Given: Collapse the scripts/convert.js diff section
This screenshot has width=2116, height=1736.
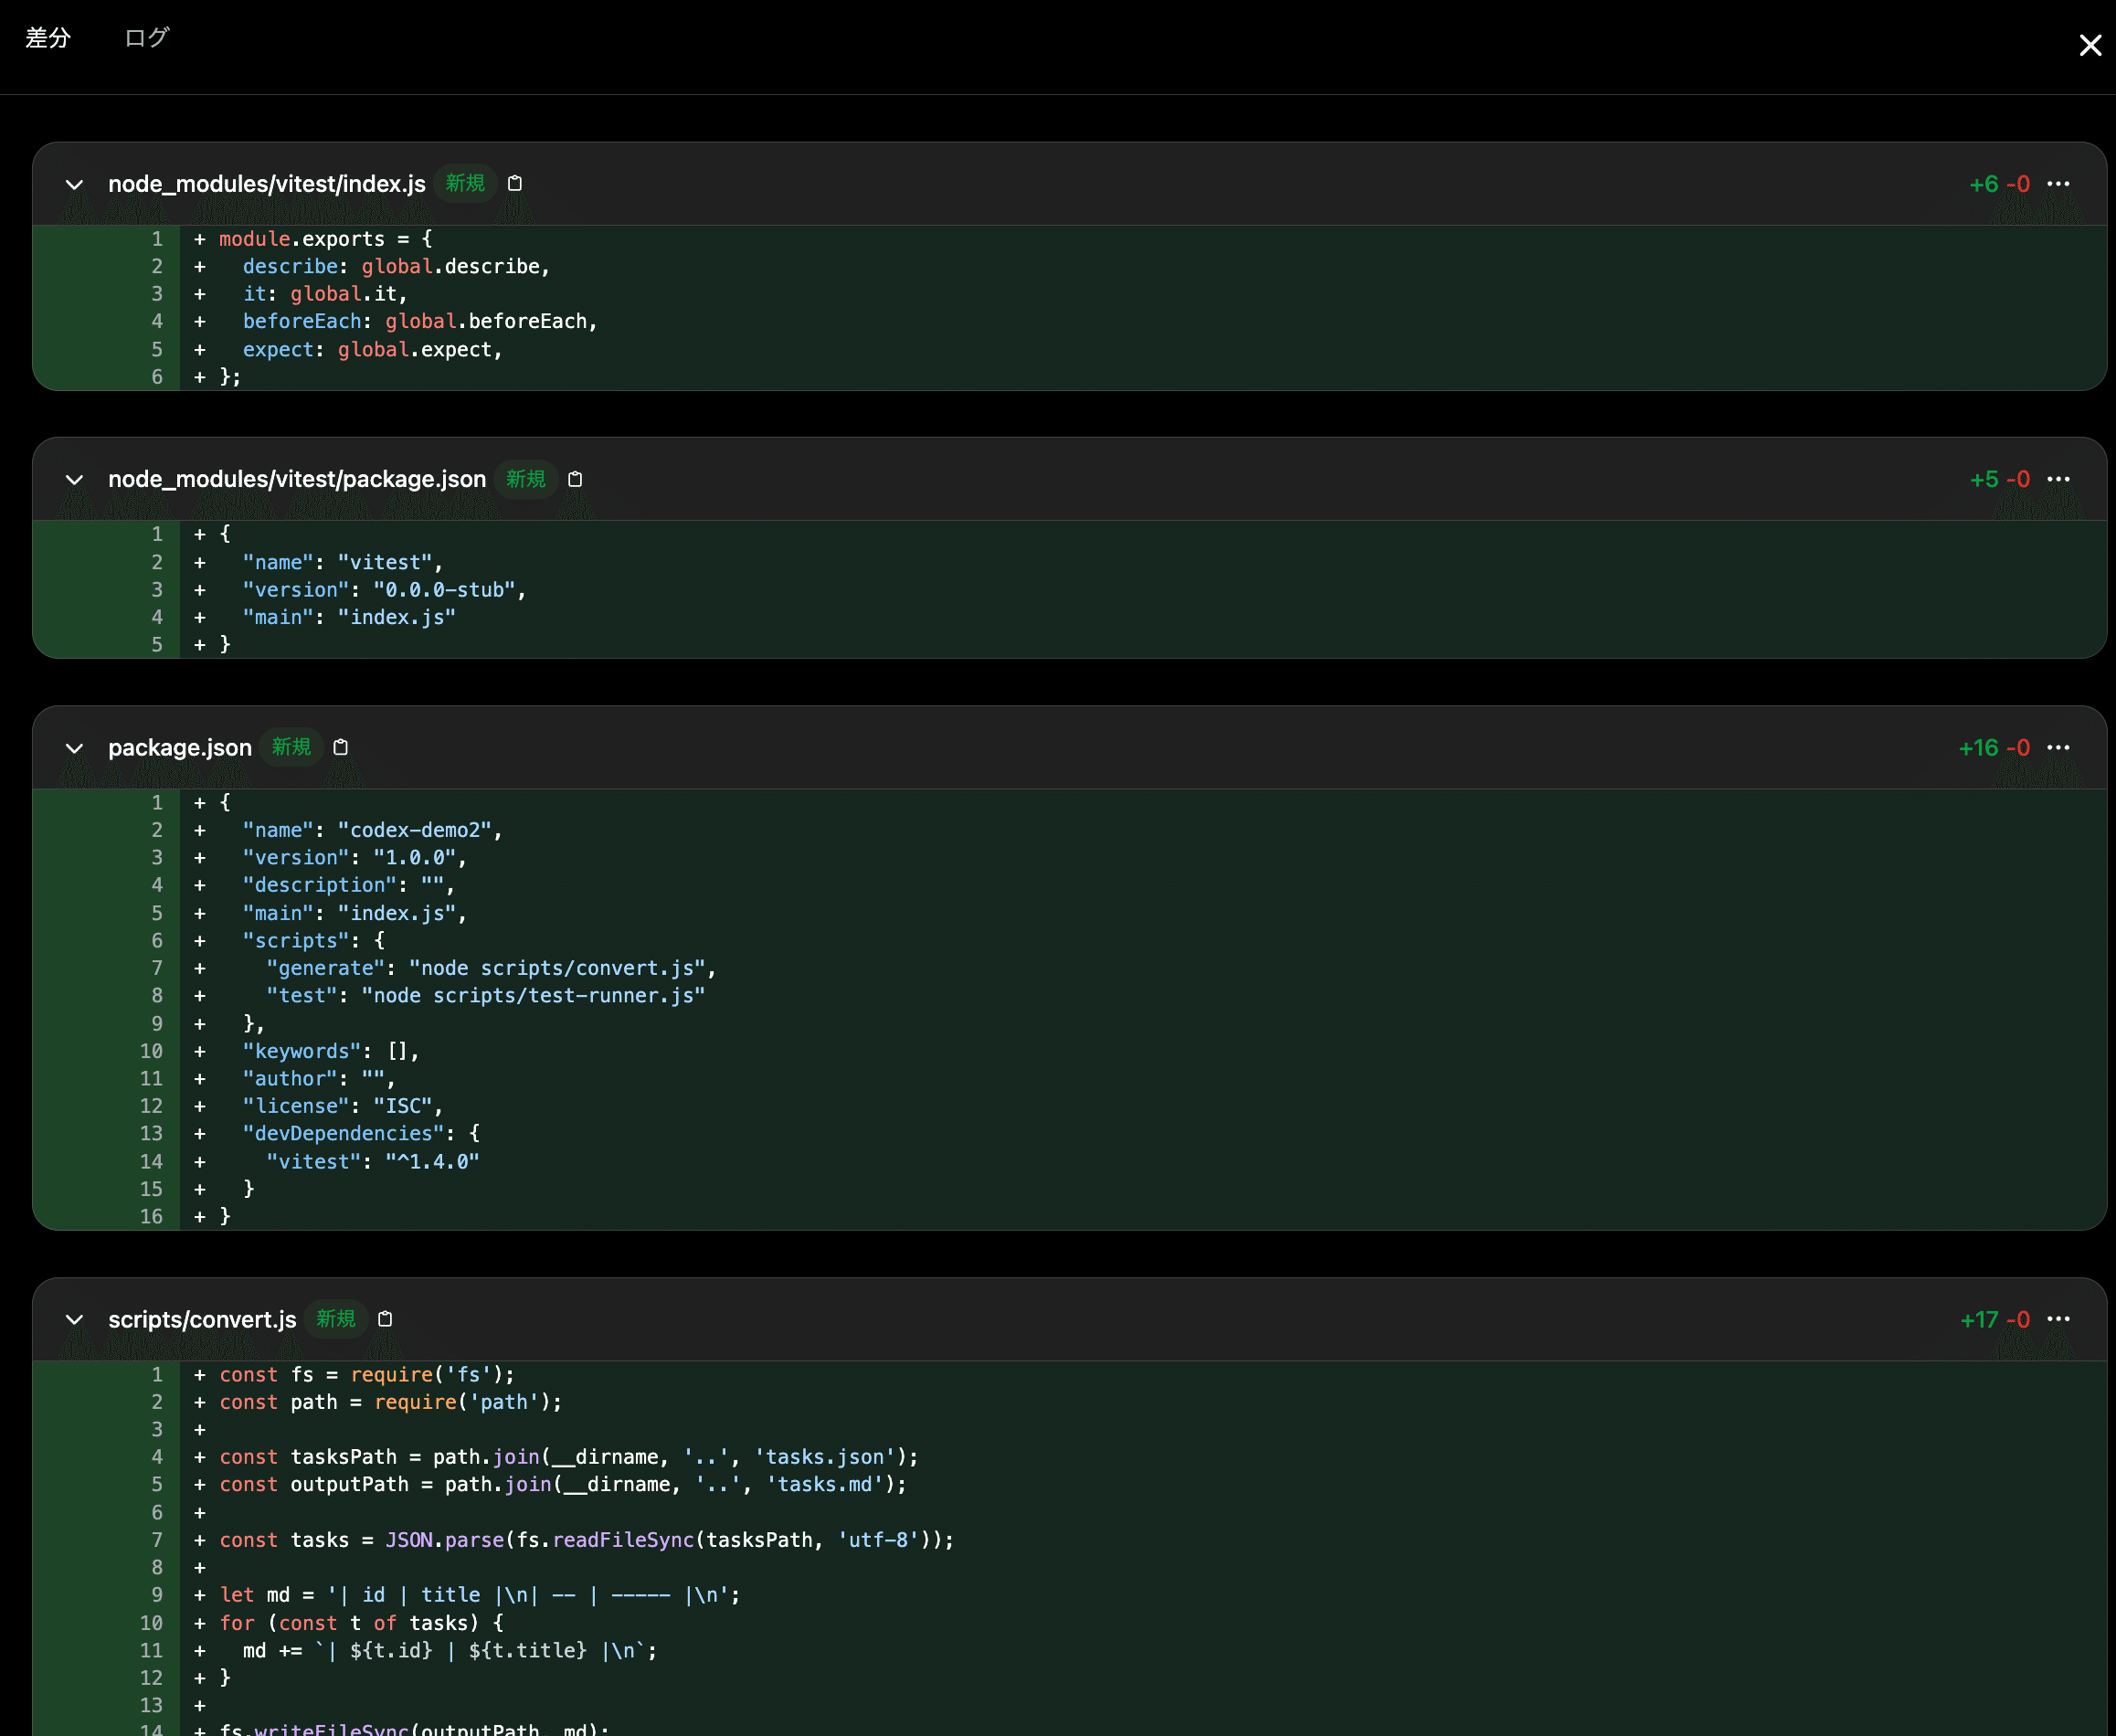Looking at the screenshot, I should (74, 1320).
